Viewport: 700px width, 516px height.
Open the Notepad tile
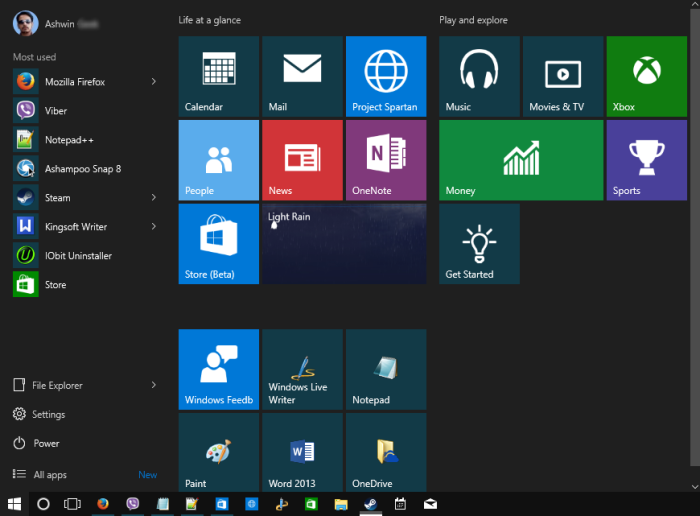(x=386, y=369)
